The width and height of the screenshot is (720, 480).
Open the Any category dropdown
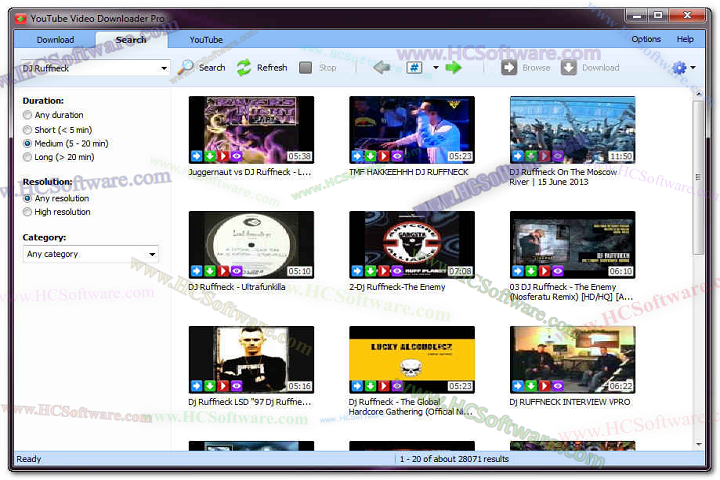[x=91, y=254]
